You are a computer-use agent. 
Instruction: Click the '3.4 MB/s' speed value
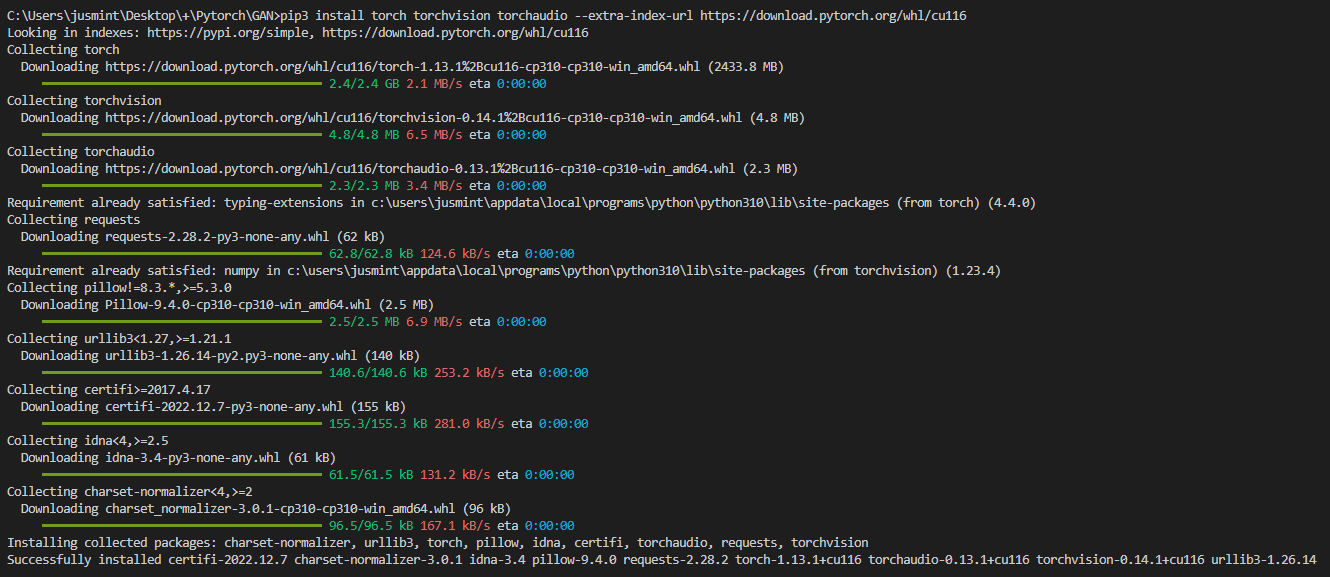pyautogui.click(x=434, y=186)
